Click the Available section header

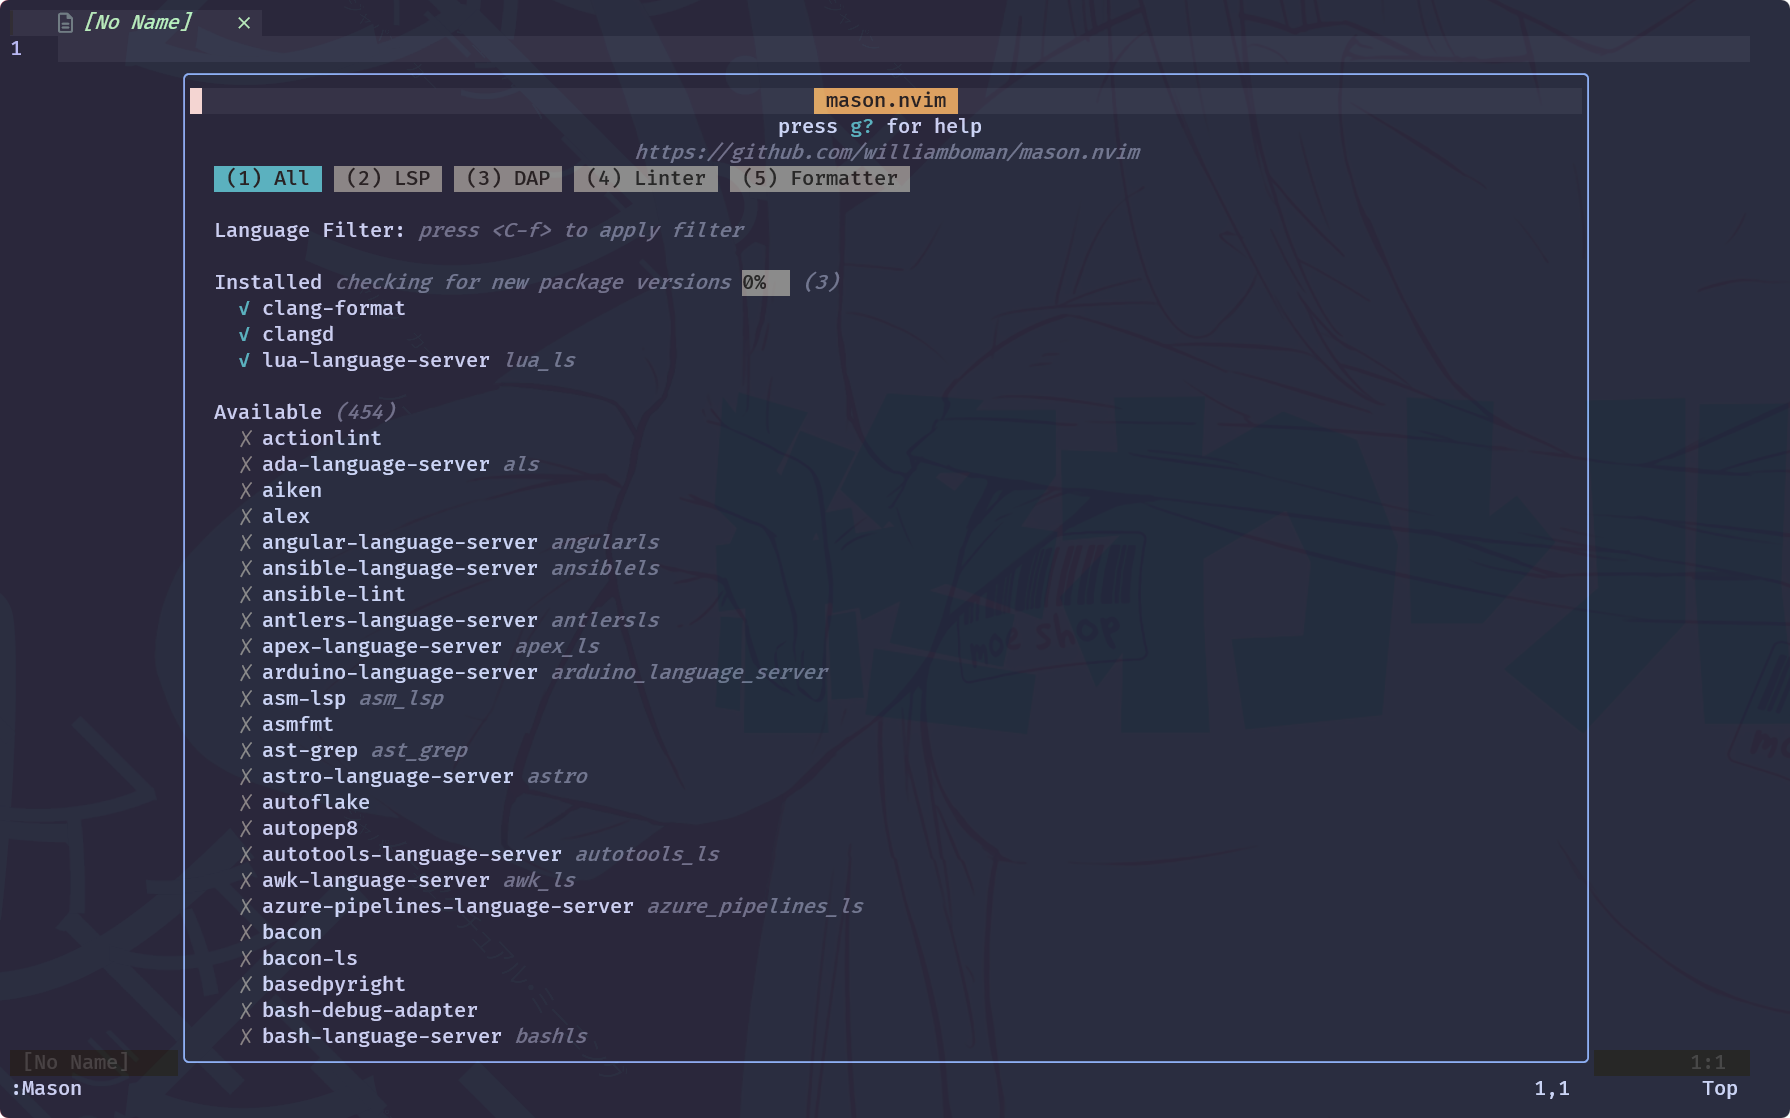coord(268,412)
